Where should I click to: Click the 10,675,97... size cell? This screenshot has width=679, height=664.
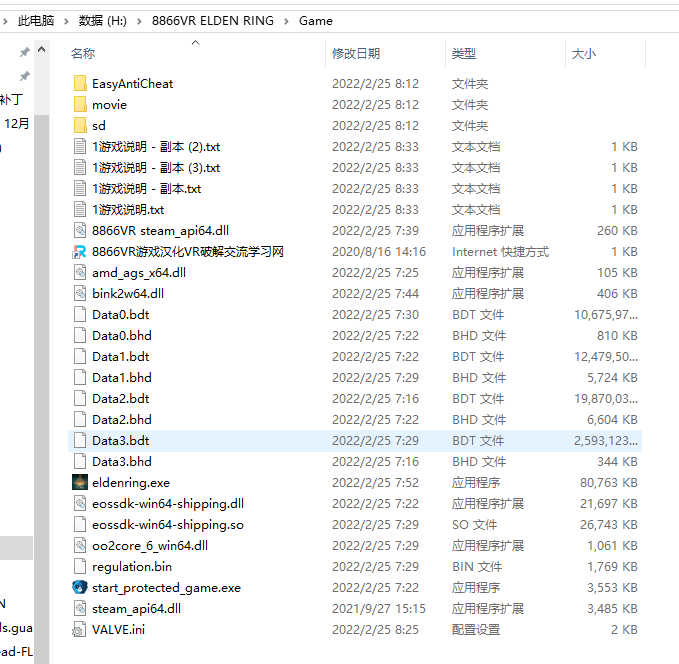point(606,314)
